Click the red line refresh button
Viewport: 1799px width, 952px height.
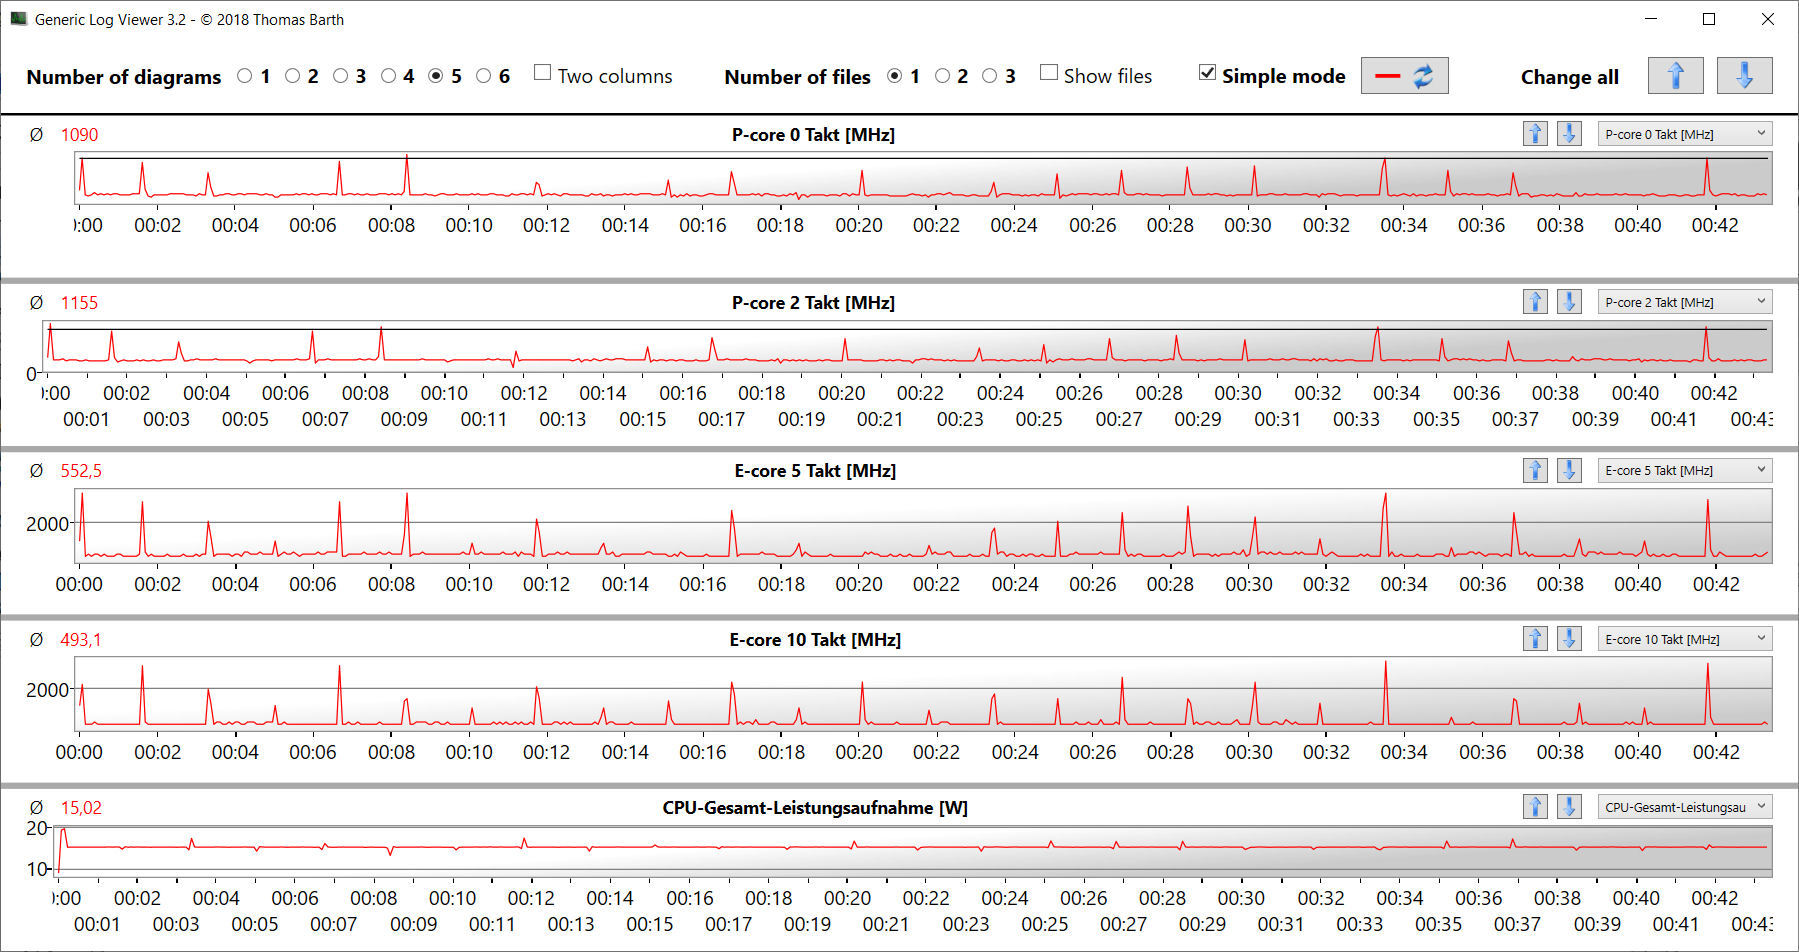[1404, 76]
